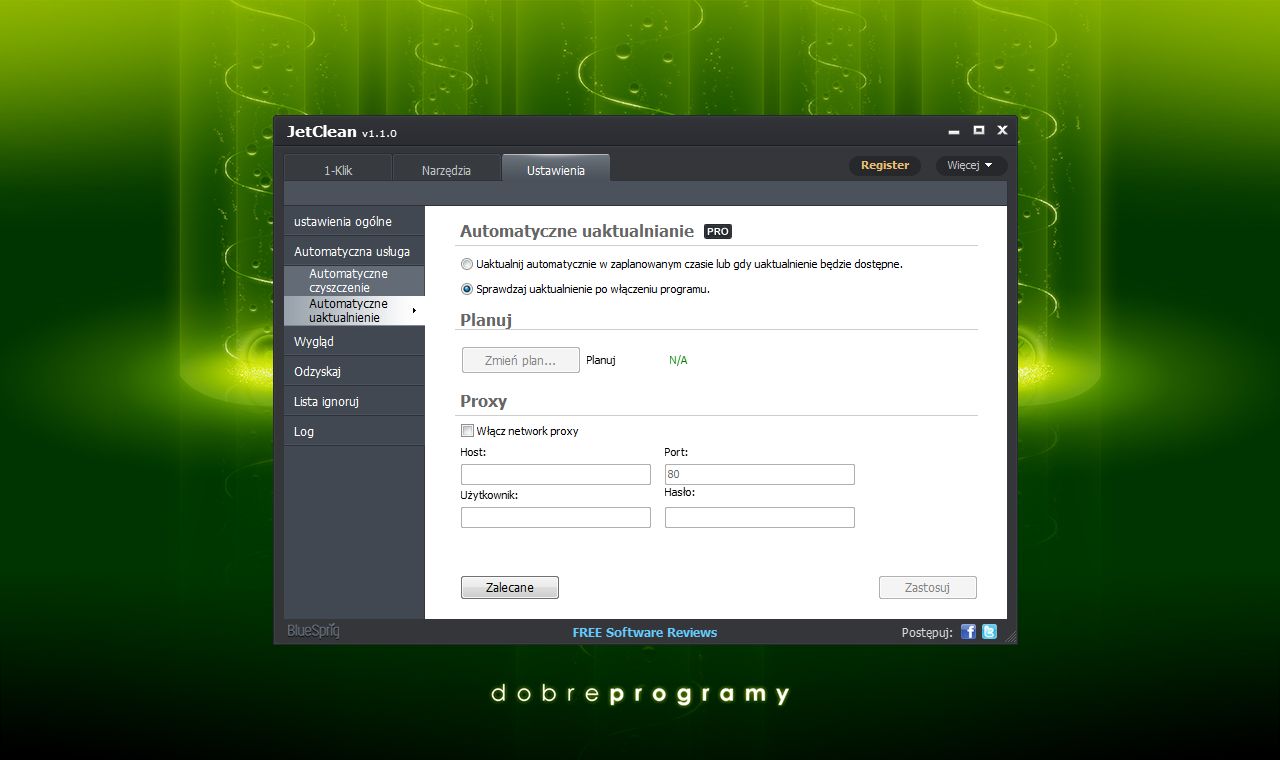Click the window resize grip corner

point(1010,636)
